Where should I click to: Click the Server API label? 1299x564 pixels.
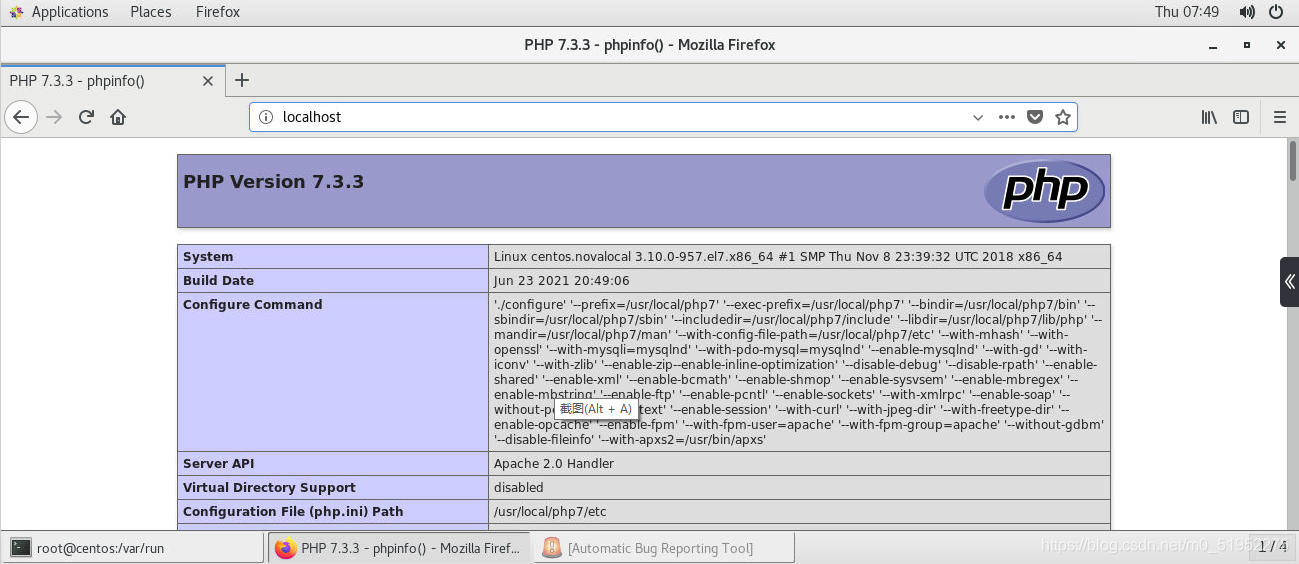pos(217,464)
